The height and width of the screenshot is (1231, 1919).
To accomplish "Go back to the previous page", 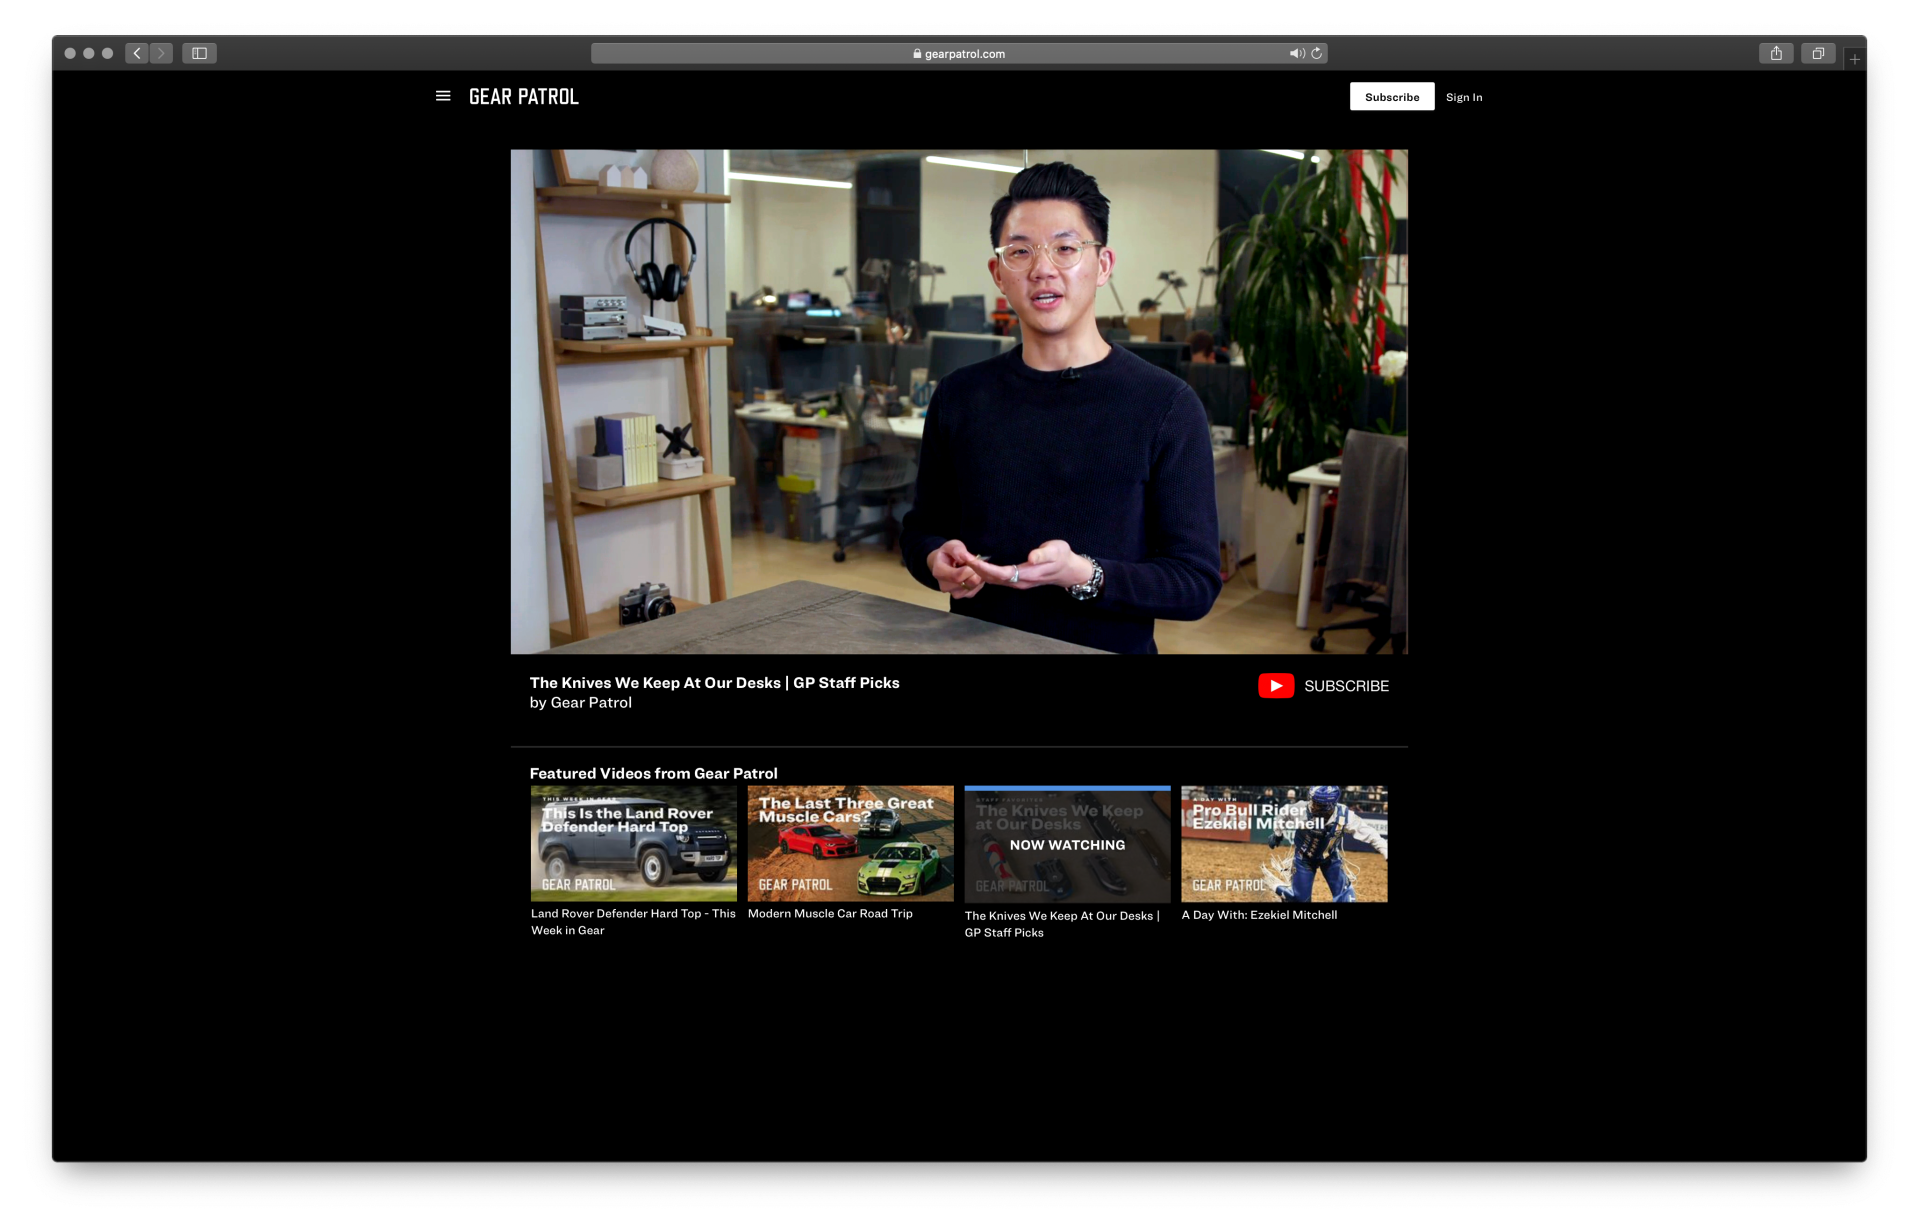I will pos(137,53).
